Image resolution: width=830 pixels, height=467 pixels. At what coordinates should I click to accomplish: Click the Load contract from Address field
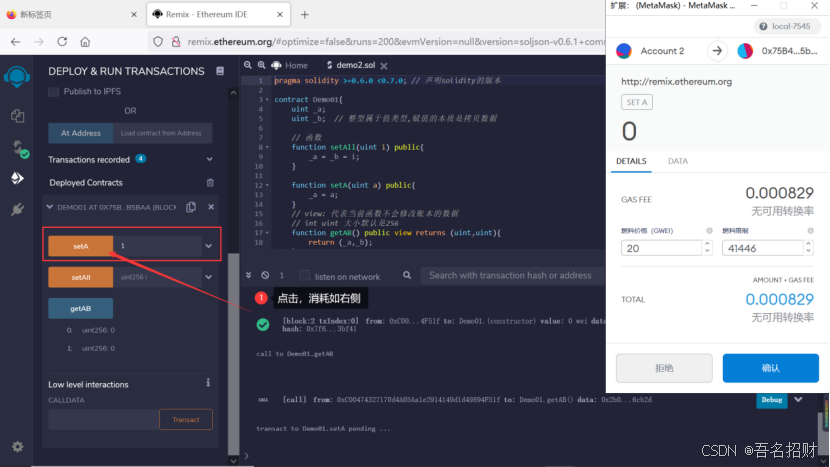[162, 133]
